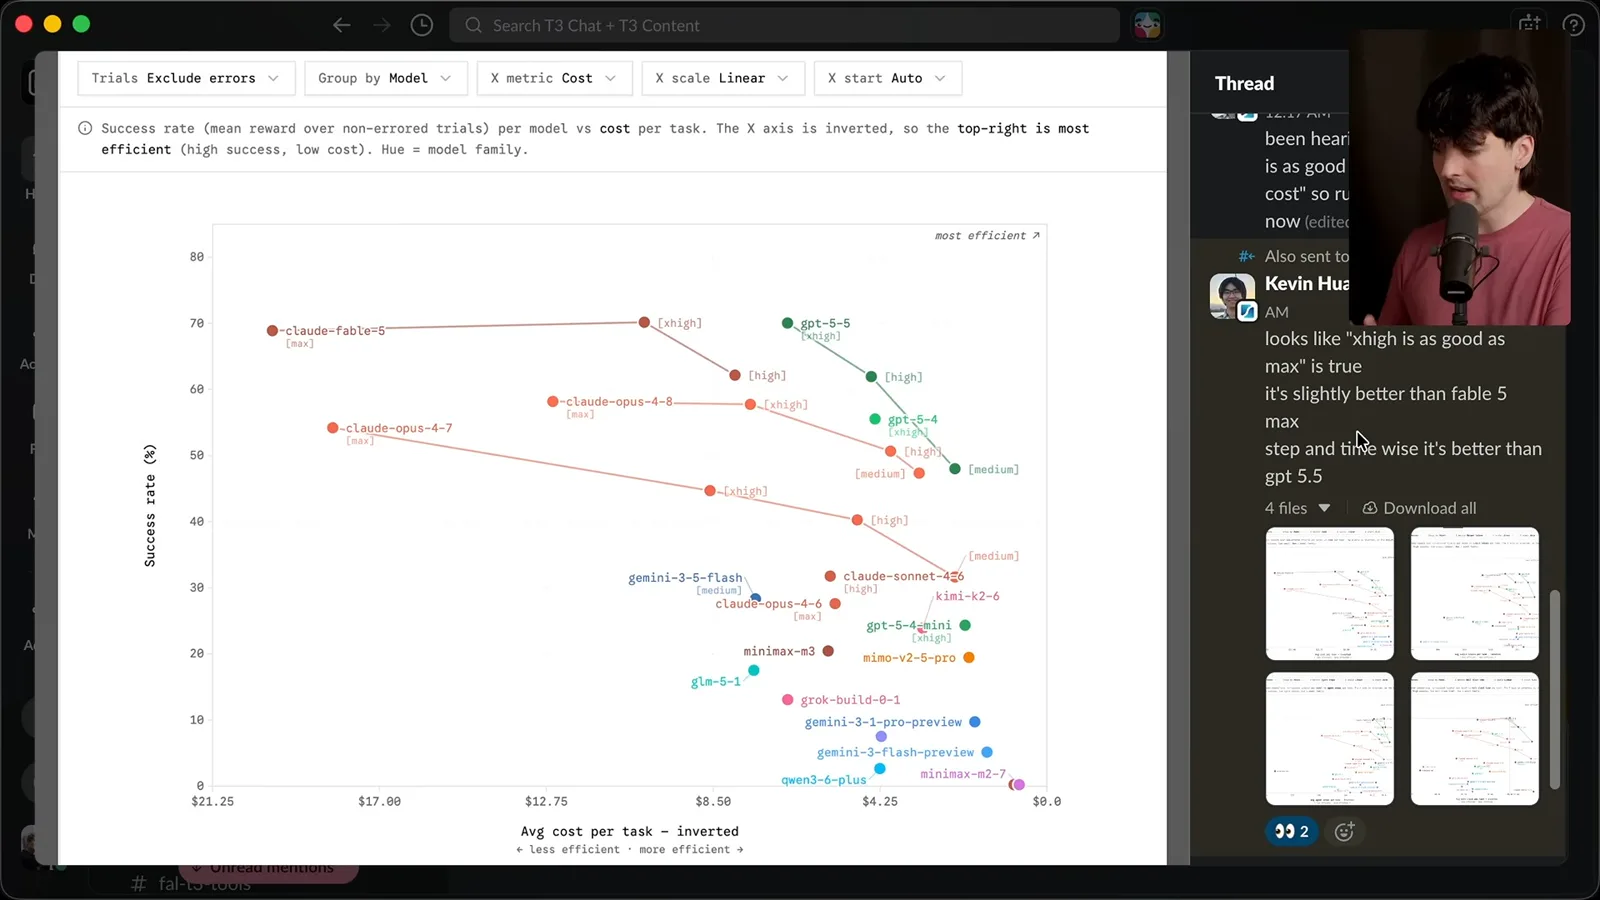Click the grok-build-0-1 pink data point
The height and width of the screenshot is (900, 1600).
click(x=788, y=700)
